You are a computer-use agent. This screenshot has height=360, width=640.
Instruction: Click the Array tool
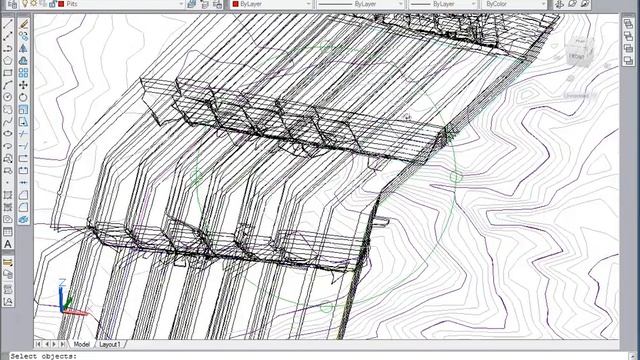coord(23,73)
